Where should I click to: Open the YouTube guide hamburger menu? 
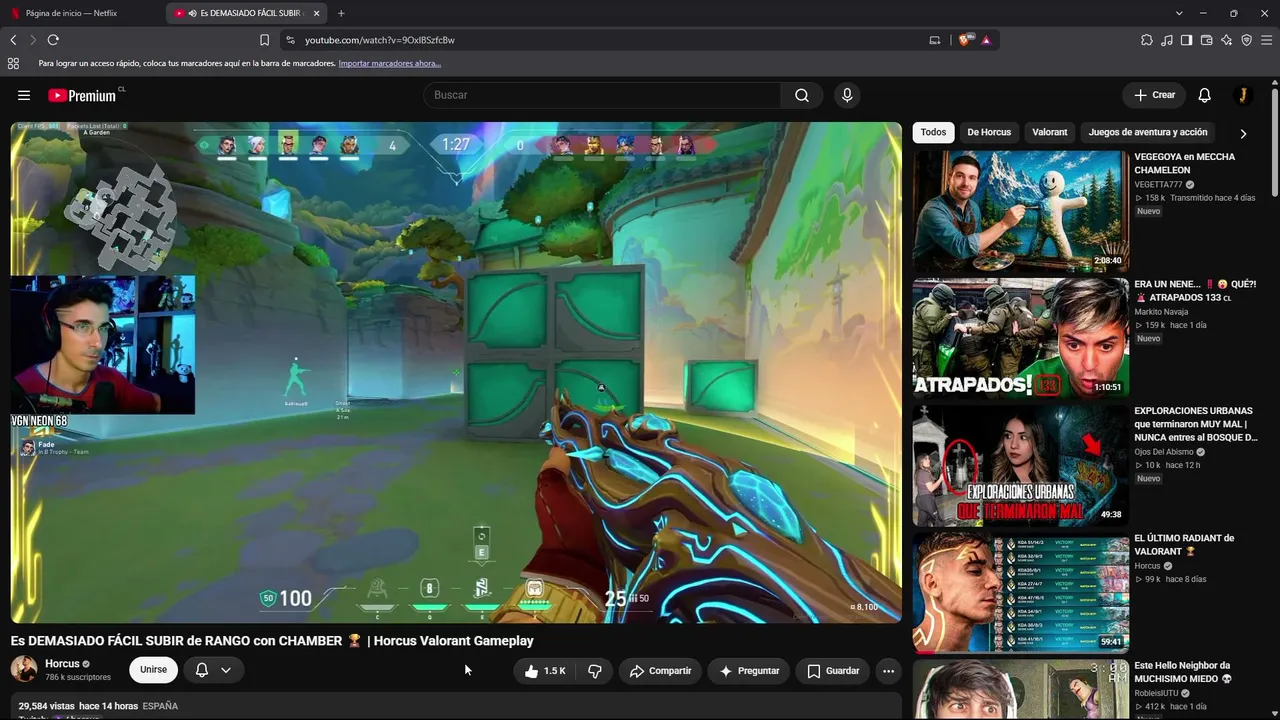pos(24,95)
